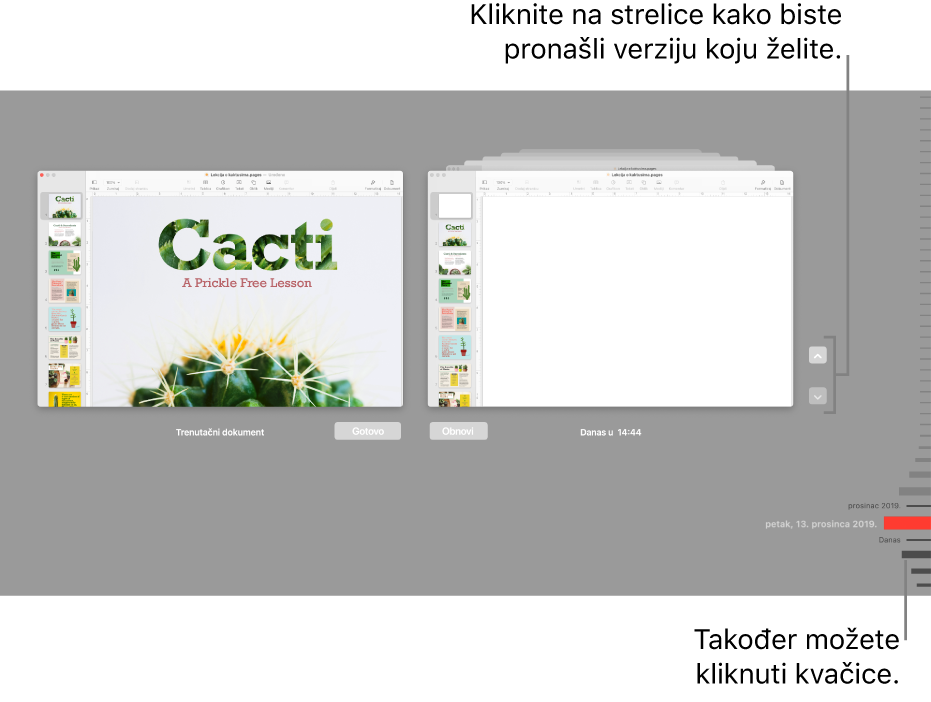Select page 2 thumbnail in current document
Viewport: 931px width, 702px height.
[x=64, y=234]
